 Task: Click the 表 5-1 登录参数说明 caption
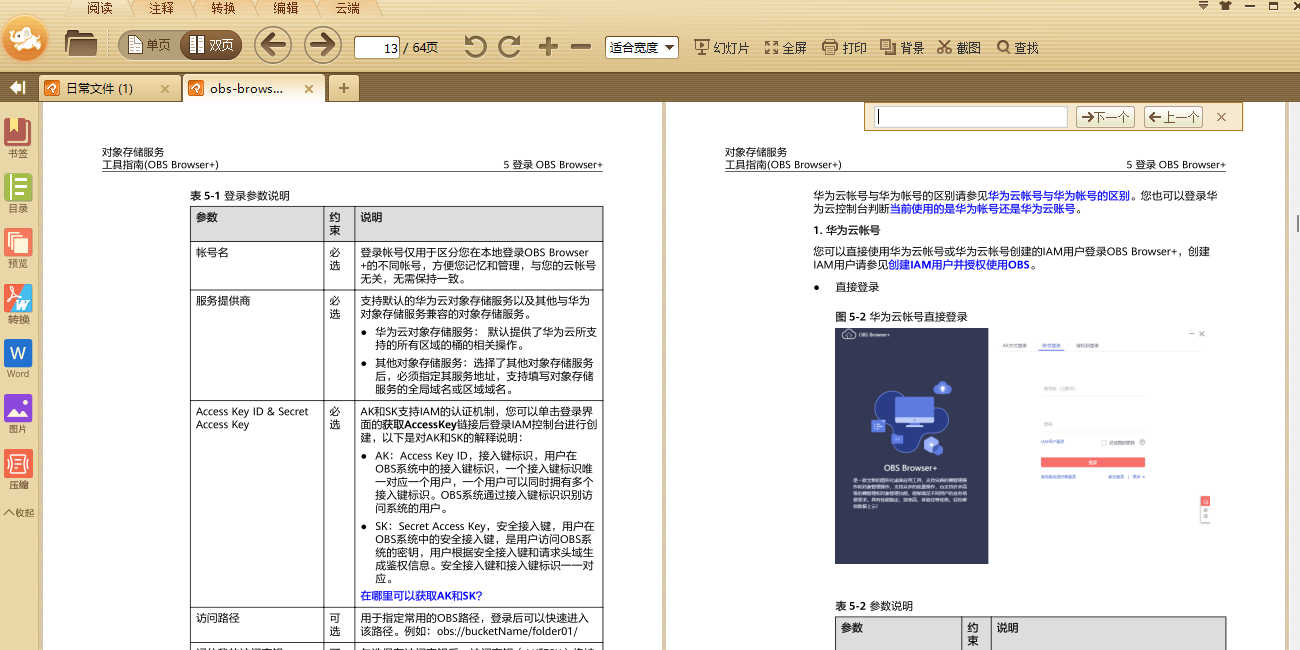tap(240, 196)
